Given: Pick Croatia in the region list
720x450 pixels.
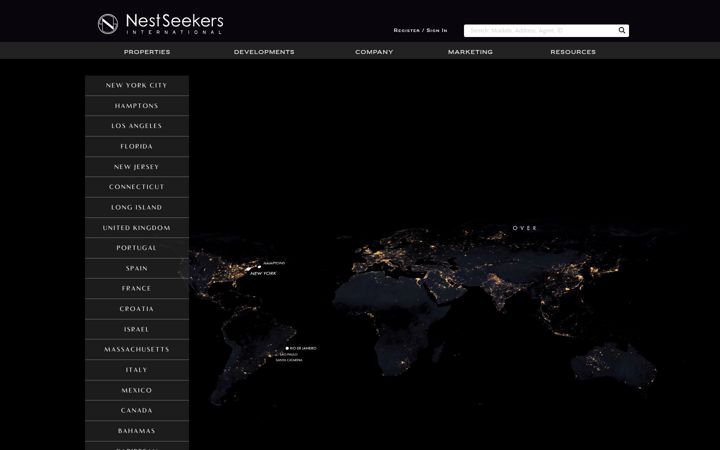Looking at the screenshot, I should tap(137, 309).
